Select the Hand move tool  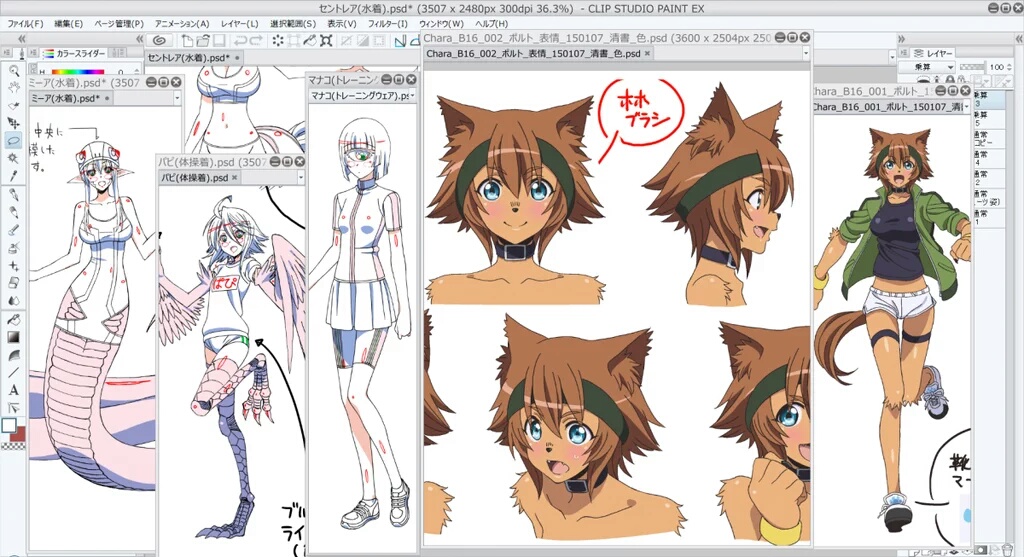(x=13, y=88)
